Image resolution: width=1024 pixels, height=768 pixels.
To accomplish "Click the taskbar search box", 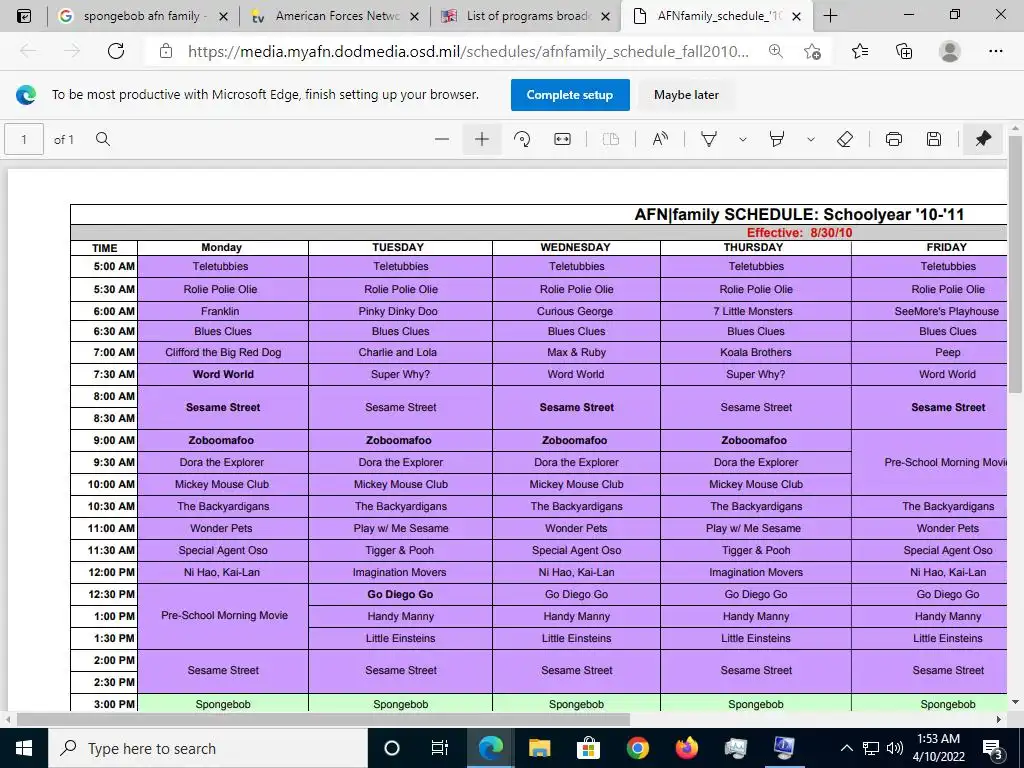I will [x=208, y=748].
